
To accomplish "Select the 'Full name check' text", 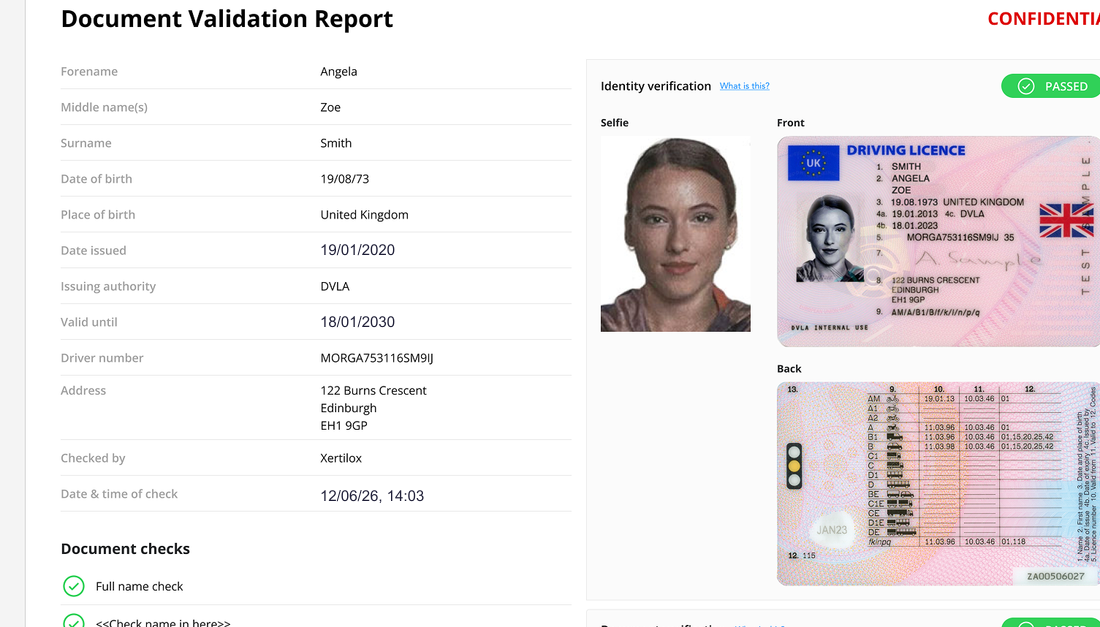I will tap(139, 586).
